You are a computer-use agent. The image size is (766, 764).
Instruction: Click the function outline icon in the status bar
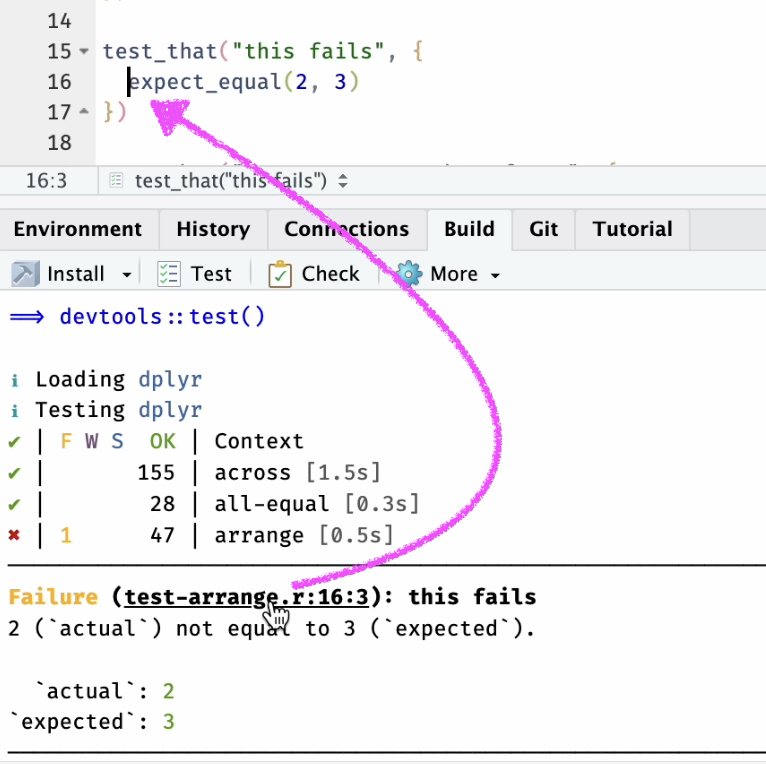116,180
